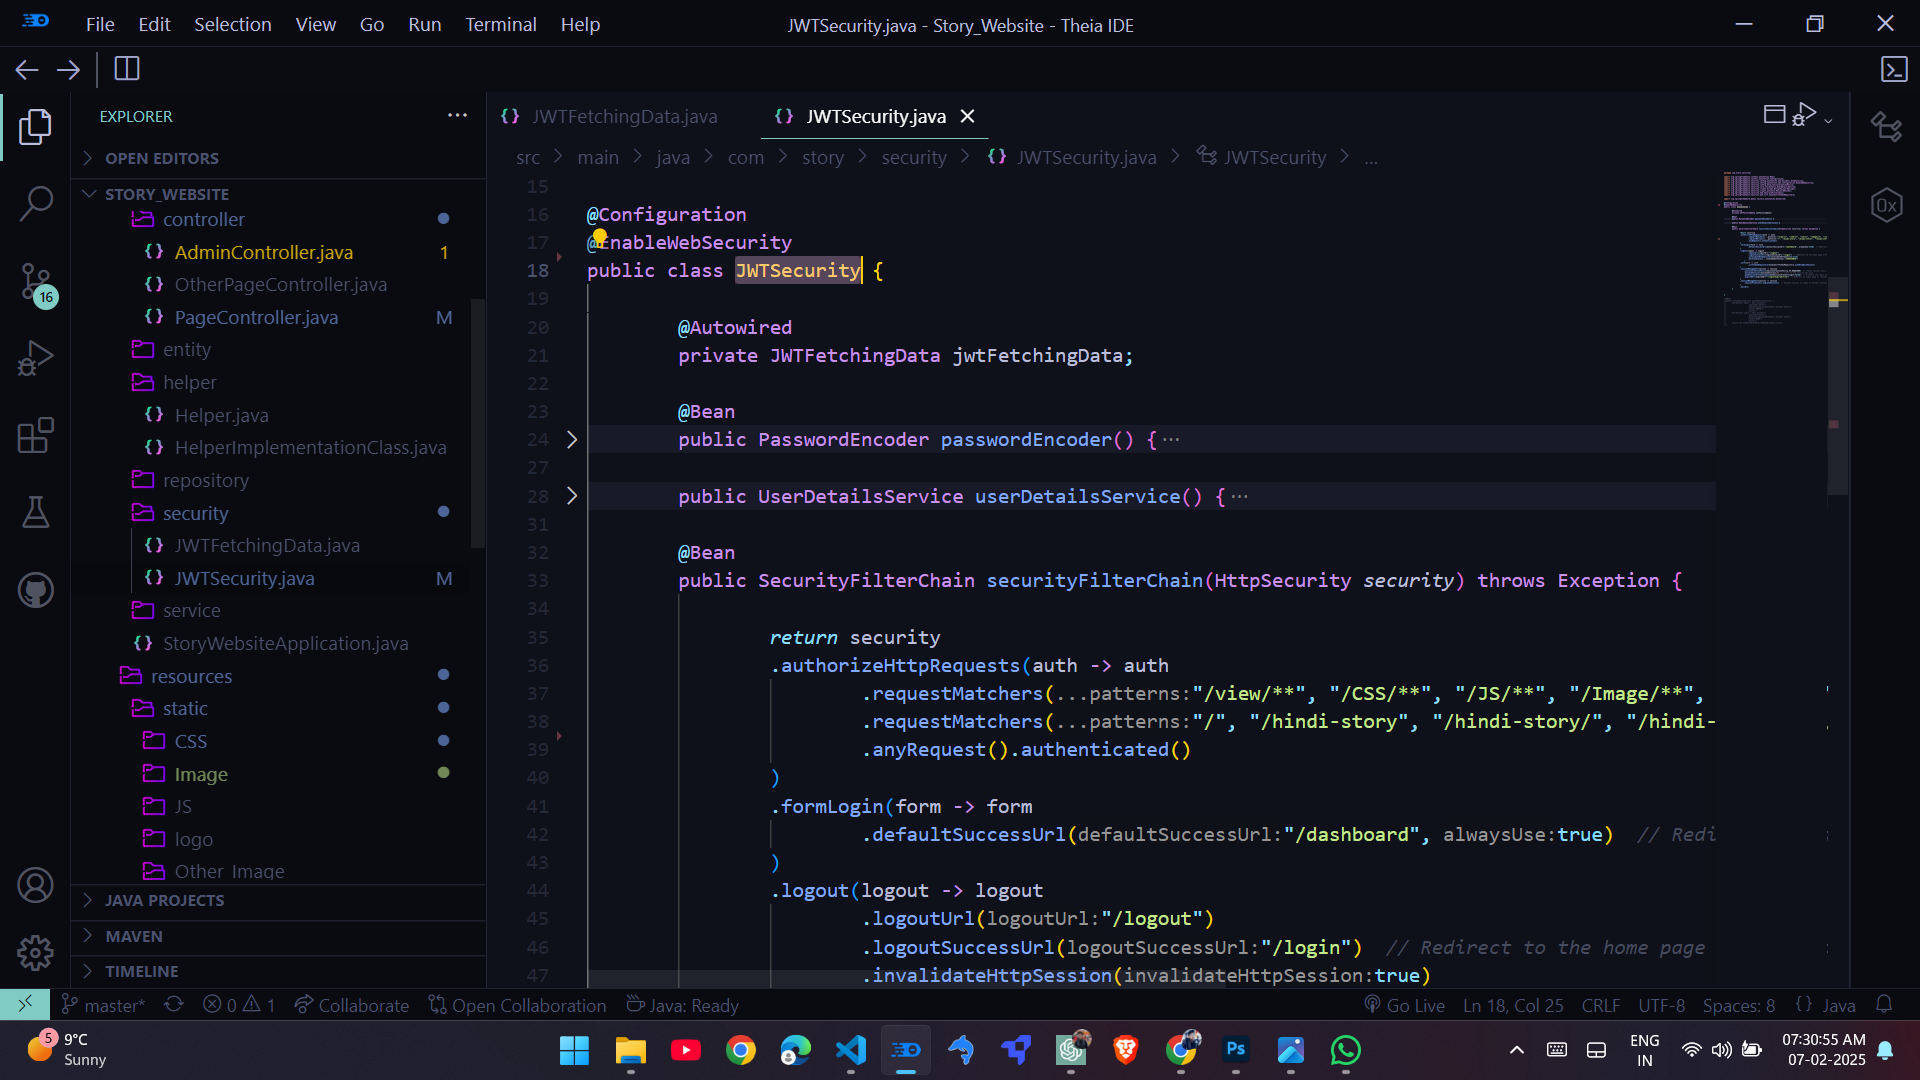Open the Search view in the activity bar
This screenshot has width=1920, height=1080.
(36, 203)
